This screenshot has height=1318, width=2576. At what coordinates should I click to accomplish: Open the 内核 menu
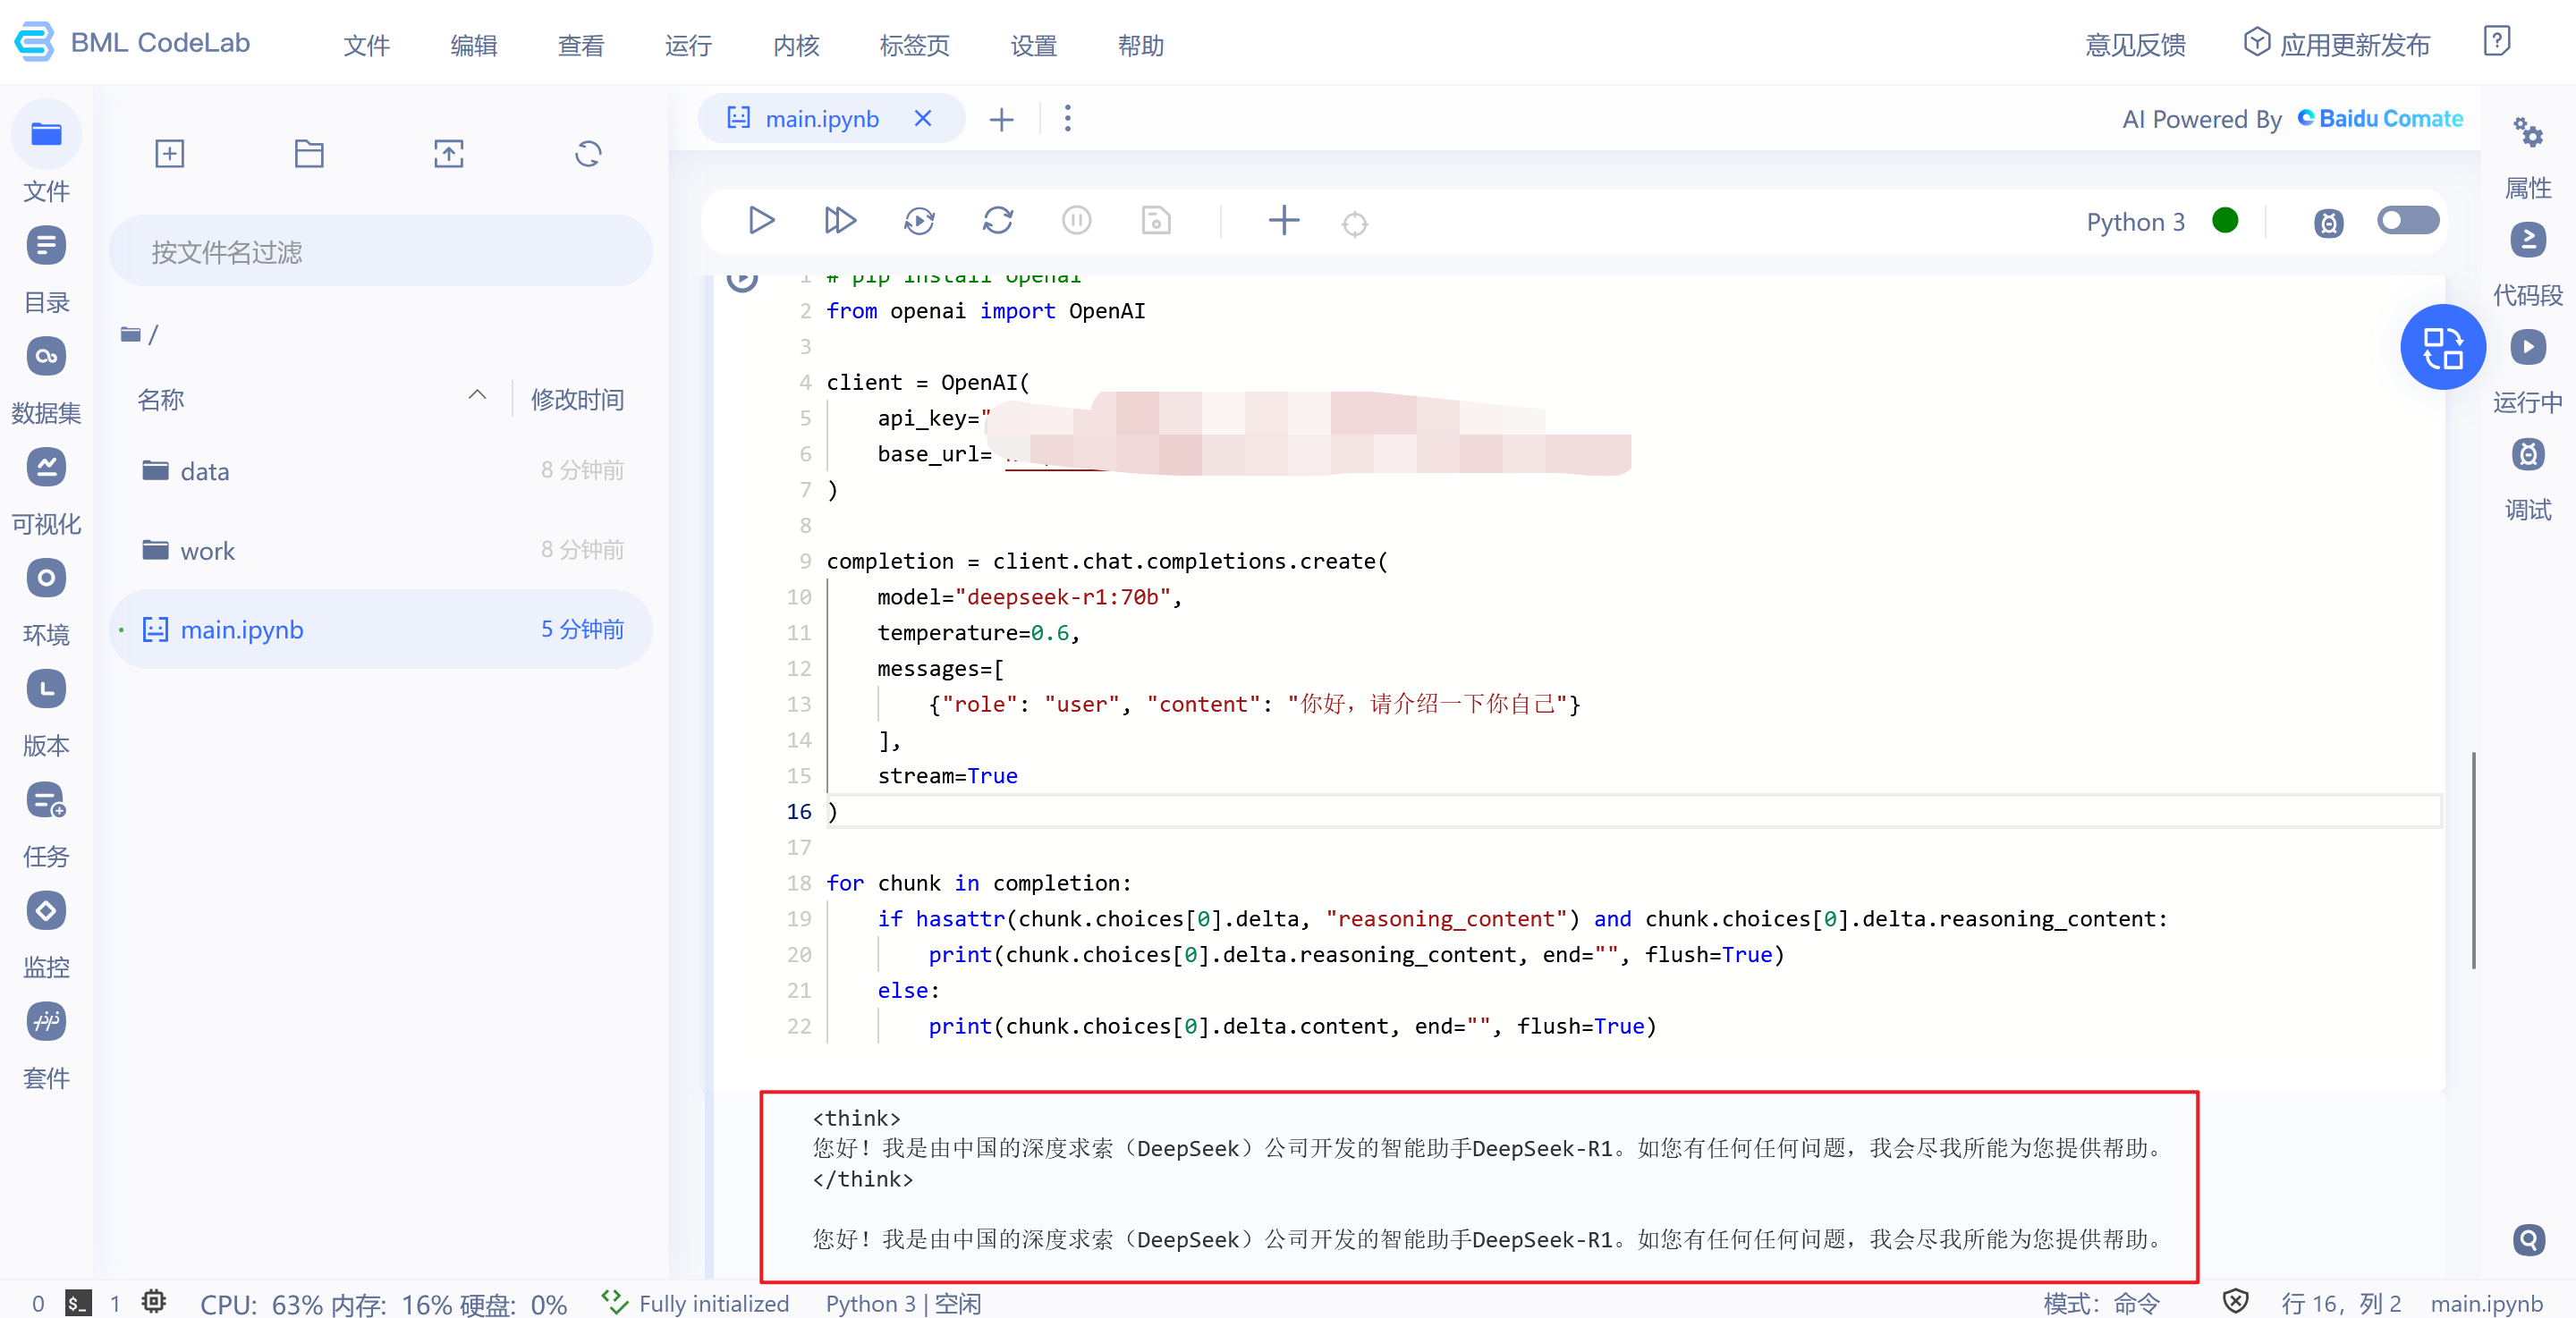coord(796,45)
